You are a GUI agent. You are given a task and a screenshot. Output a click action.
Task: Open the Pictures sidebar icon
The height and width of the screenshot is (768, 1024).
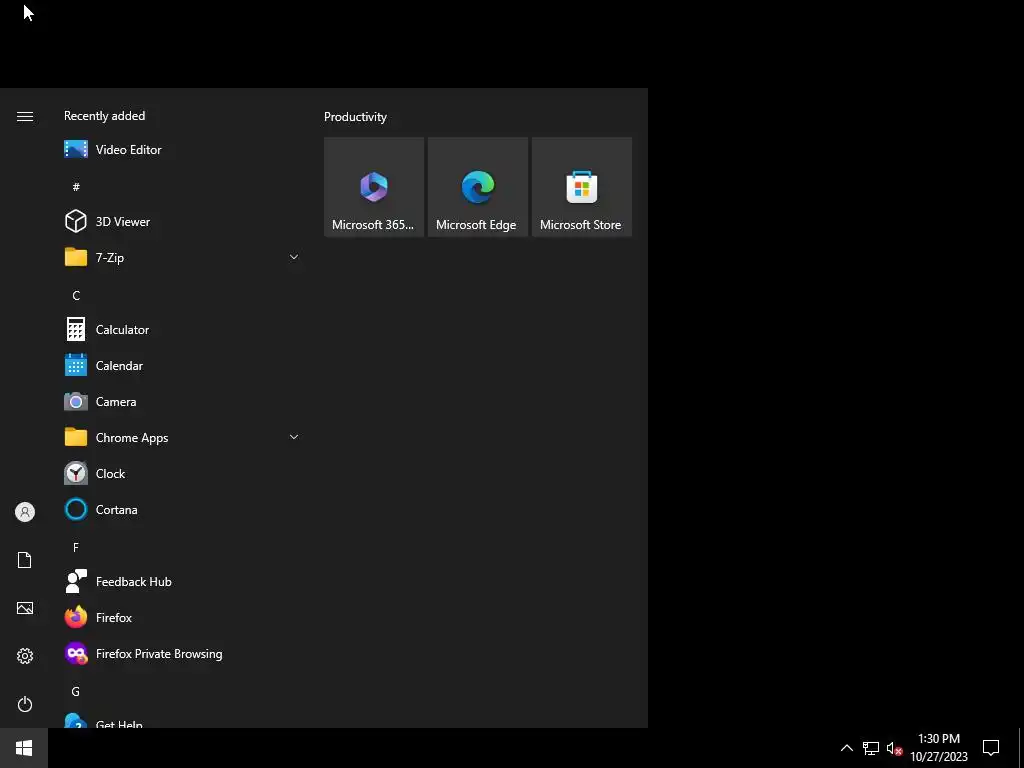[25, 608]
